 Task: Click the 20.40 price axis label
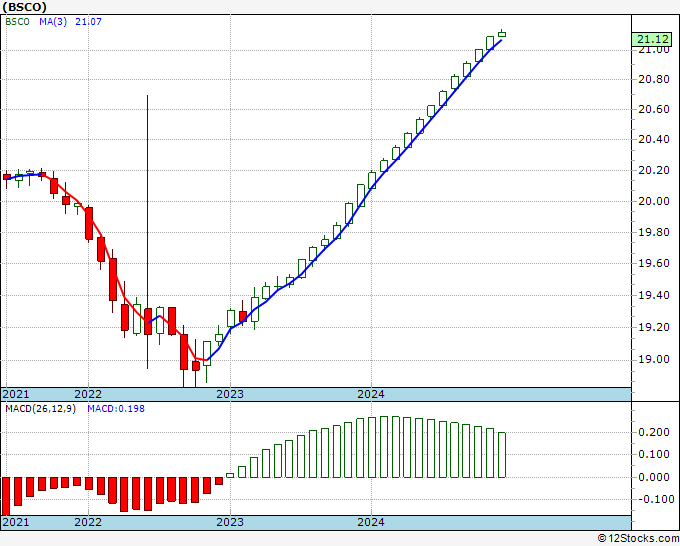click(x=654, y=140)
